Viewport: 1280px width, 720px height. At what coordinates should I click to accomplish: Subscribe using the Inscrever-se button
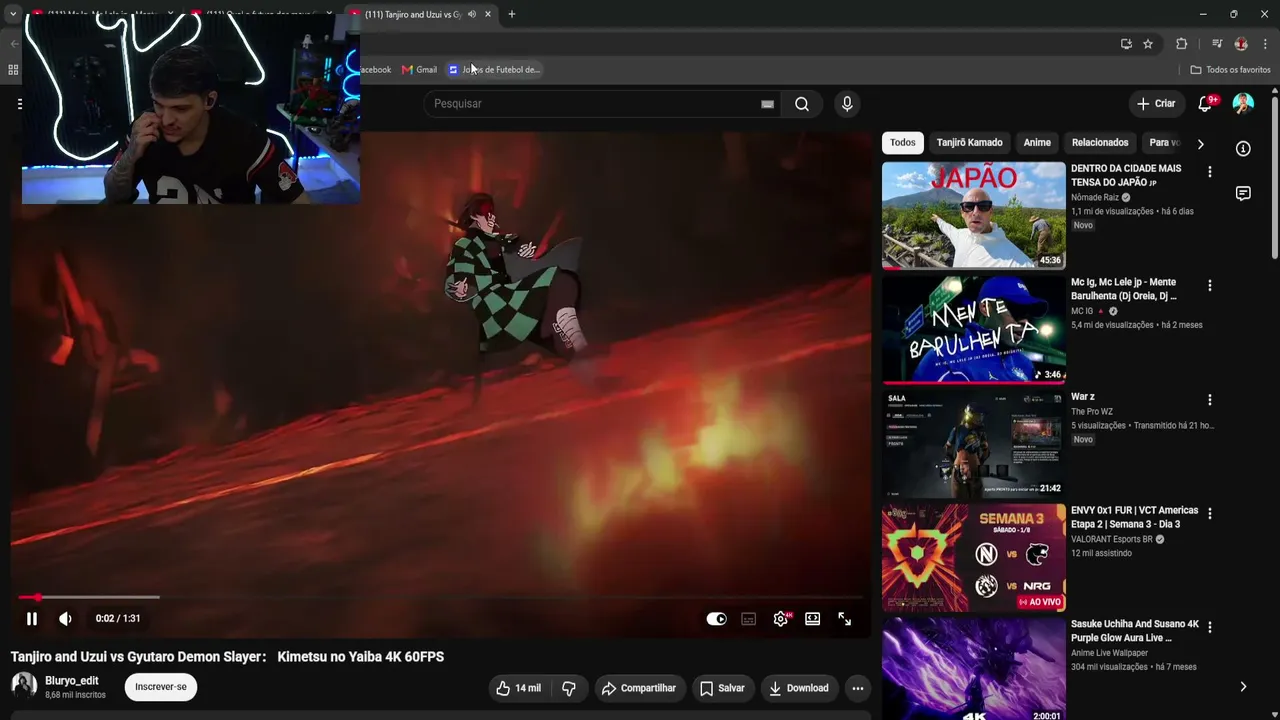click(x=161, y=687)
